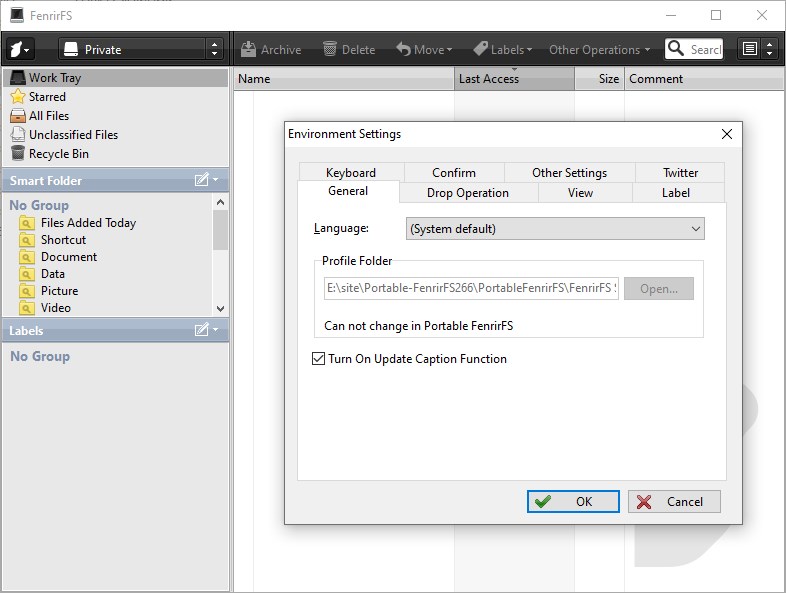Open the FenrirFS main menu icon
Screen dimensions: 786x593
pyautogui.click(x=20, y=49)
